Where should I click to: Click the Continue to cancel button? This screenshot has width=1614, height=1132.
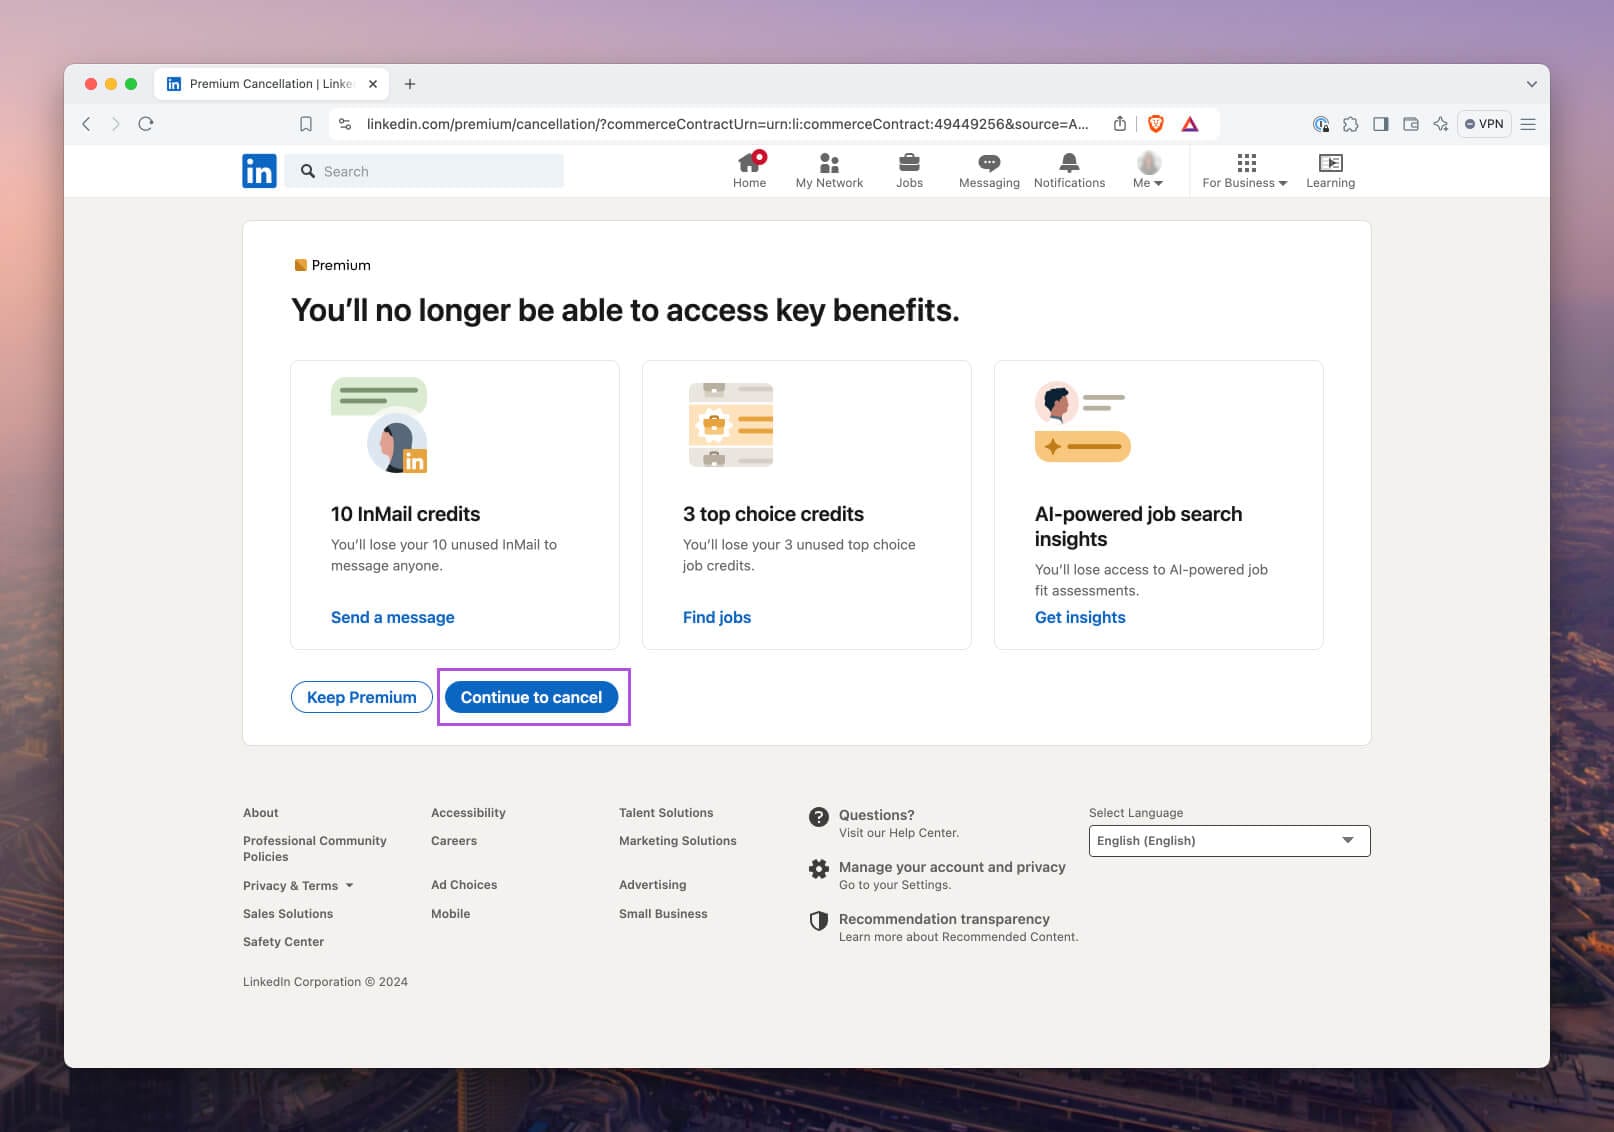click(x=531, y=697)
